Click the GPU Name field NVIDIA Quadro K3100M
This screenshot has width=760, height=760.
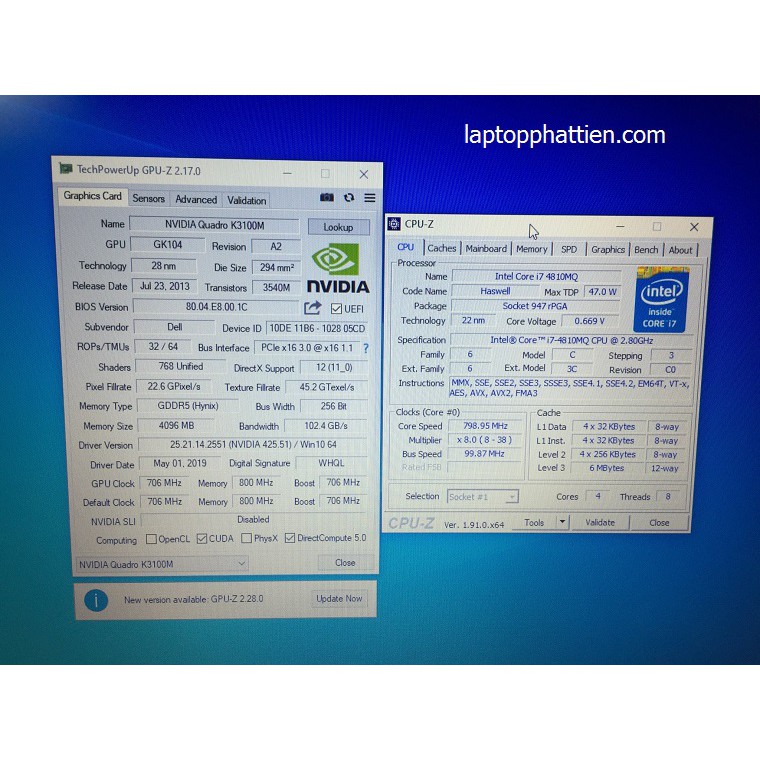coord(215,225)
